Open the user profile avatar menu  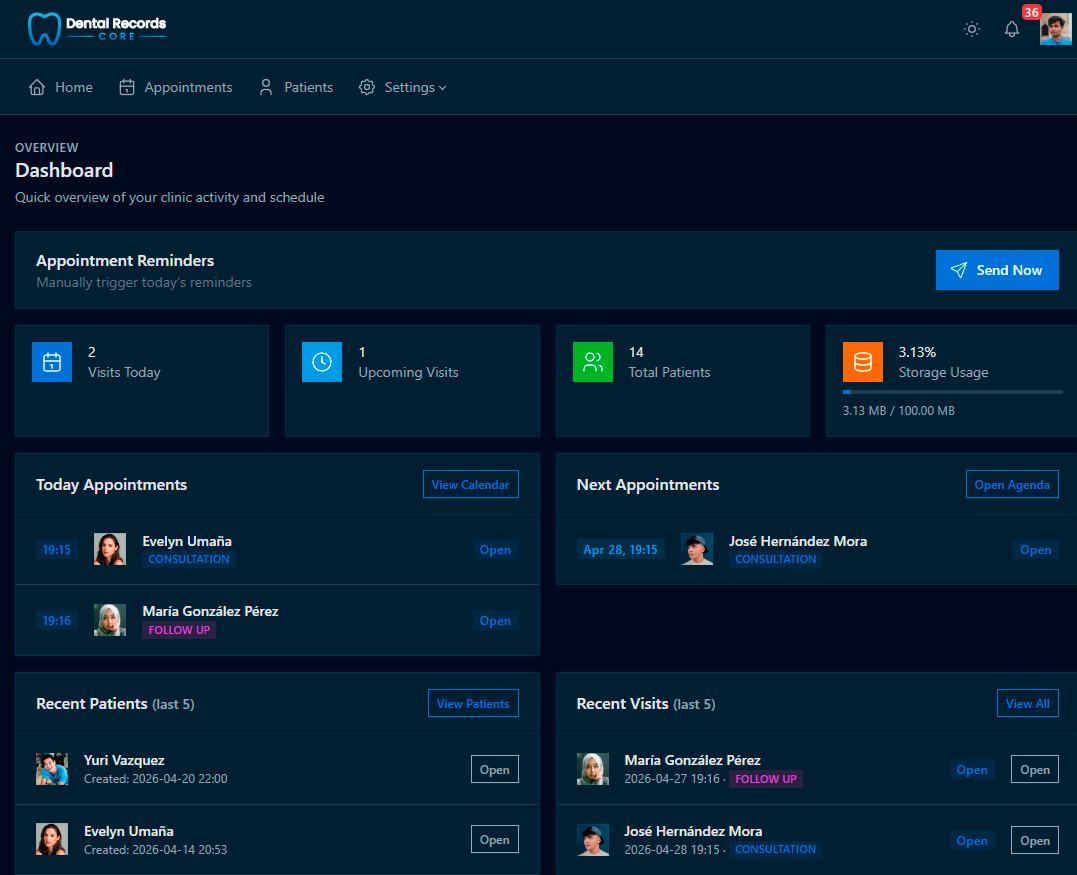pyautogui.click(x=1055, y=29)
